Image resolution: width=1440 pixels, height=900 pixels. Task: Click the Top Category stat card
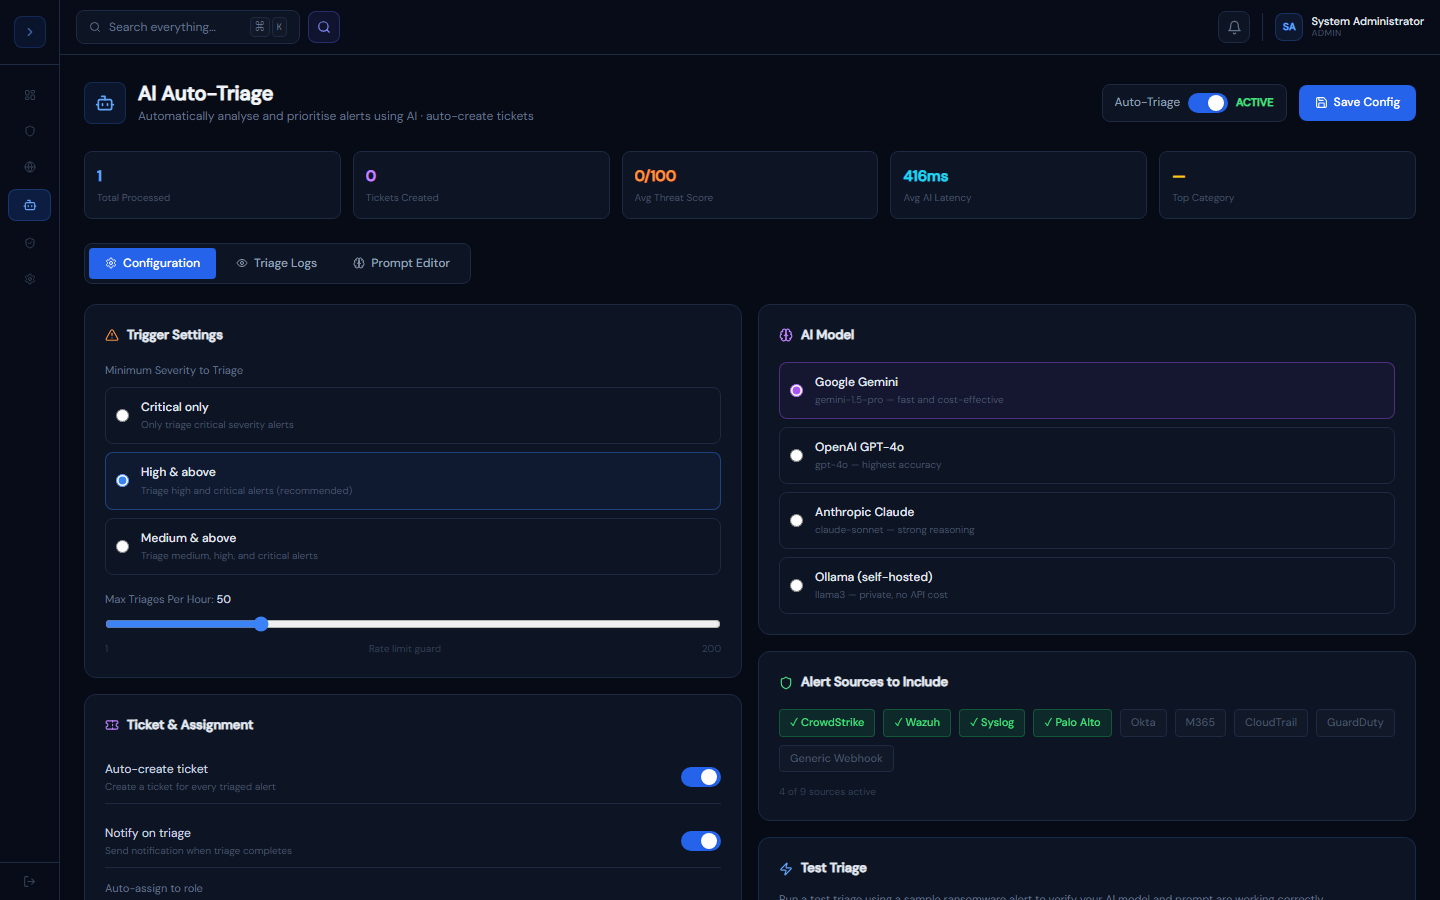point(1287,185)
